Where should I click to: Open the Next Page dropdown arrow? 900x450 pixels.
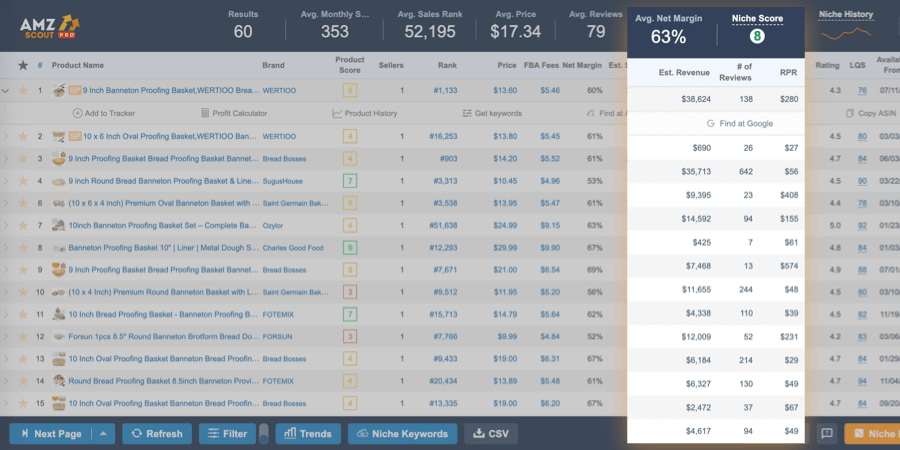pyautogui.click(x=103, y=434)
